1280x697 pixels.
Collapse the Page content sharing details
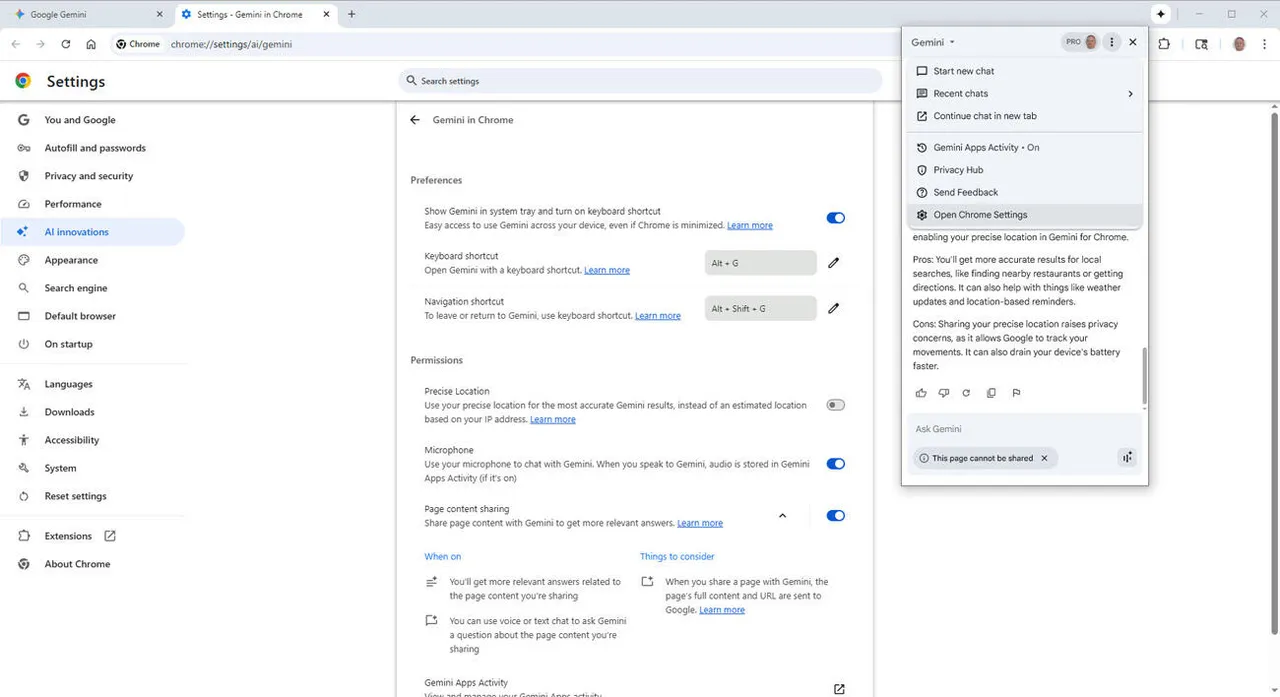pyautogui.click(x=782, y=516)
